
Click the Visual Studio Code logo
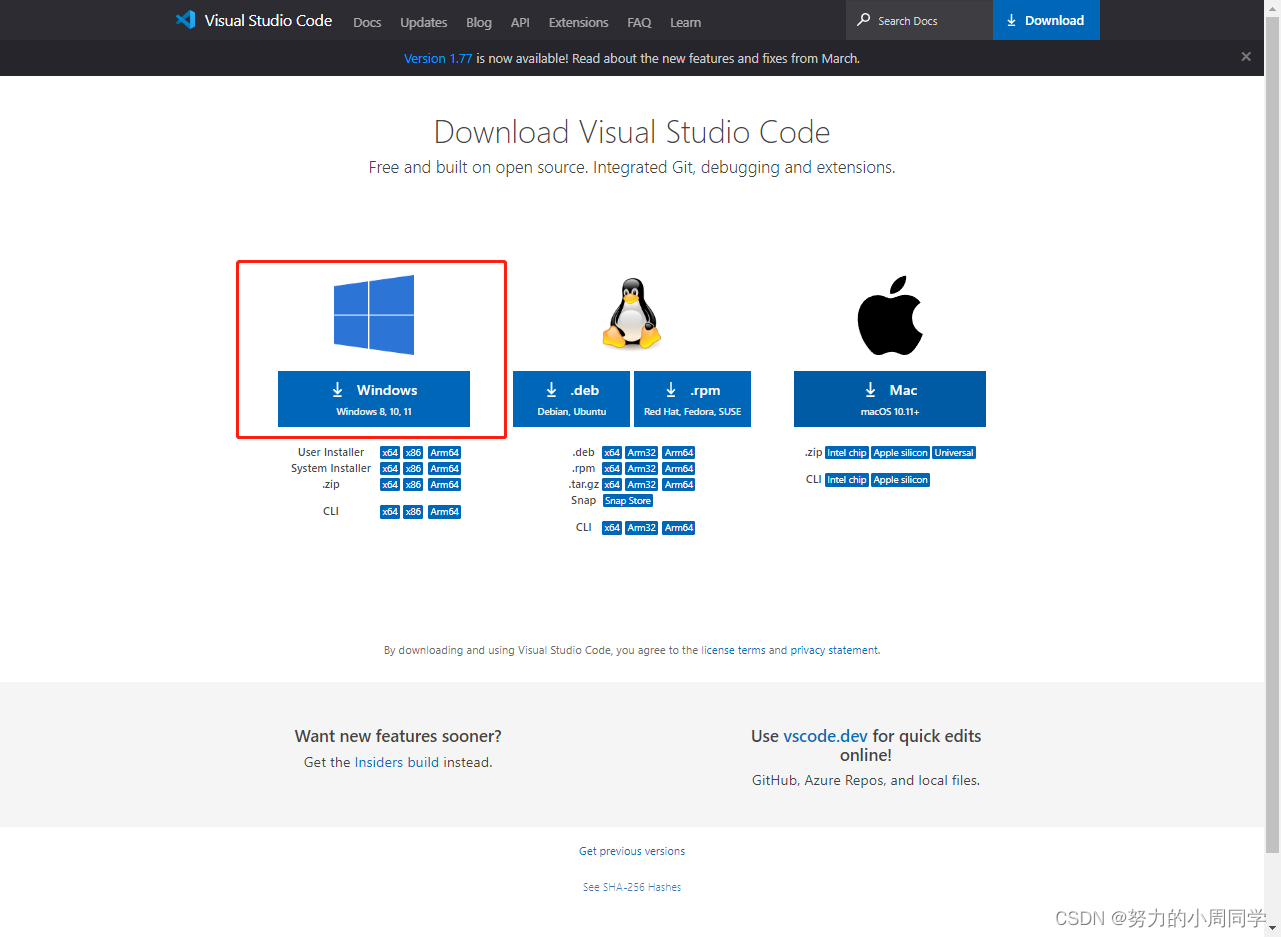coord(186,20)
